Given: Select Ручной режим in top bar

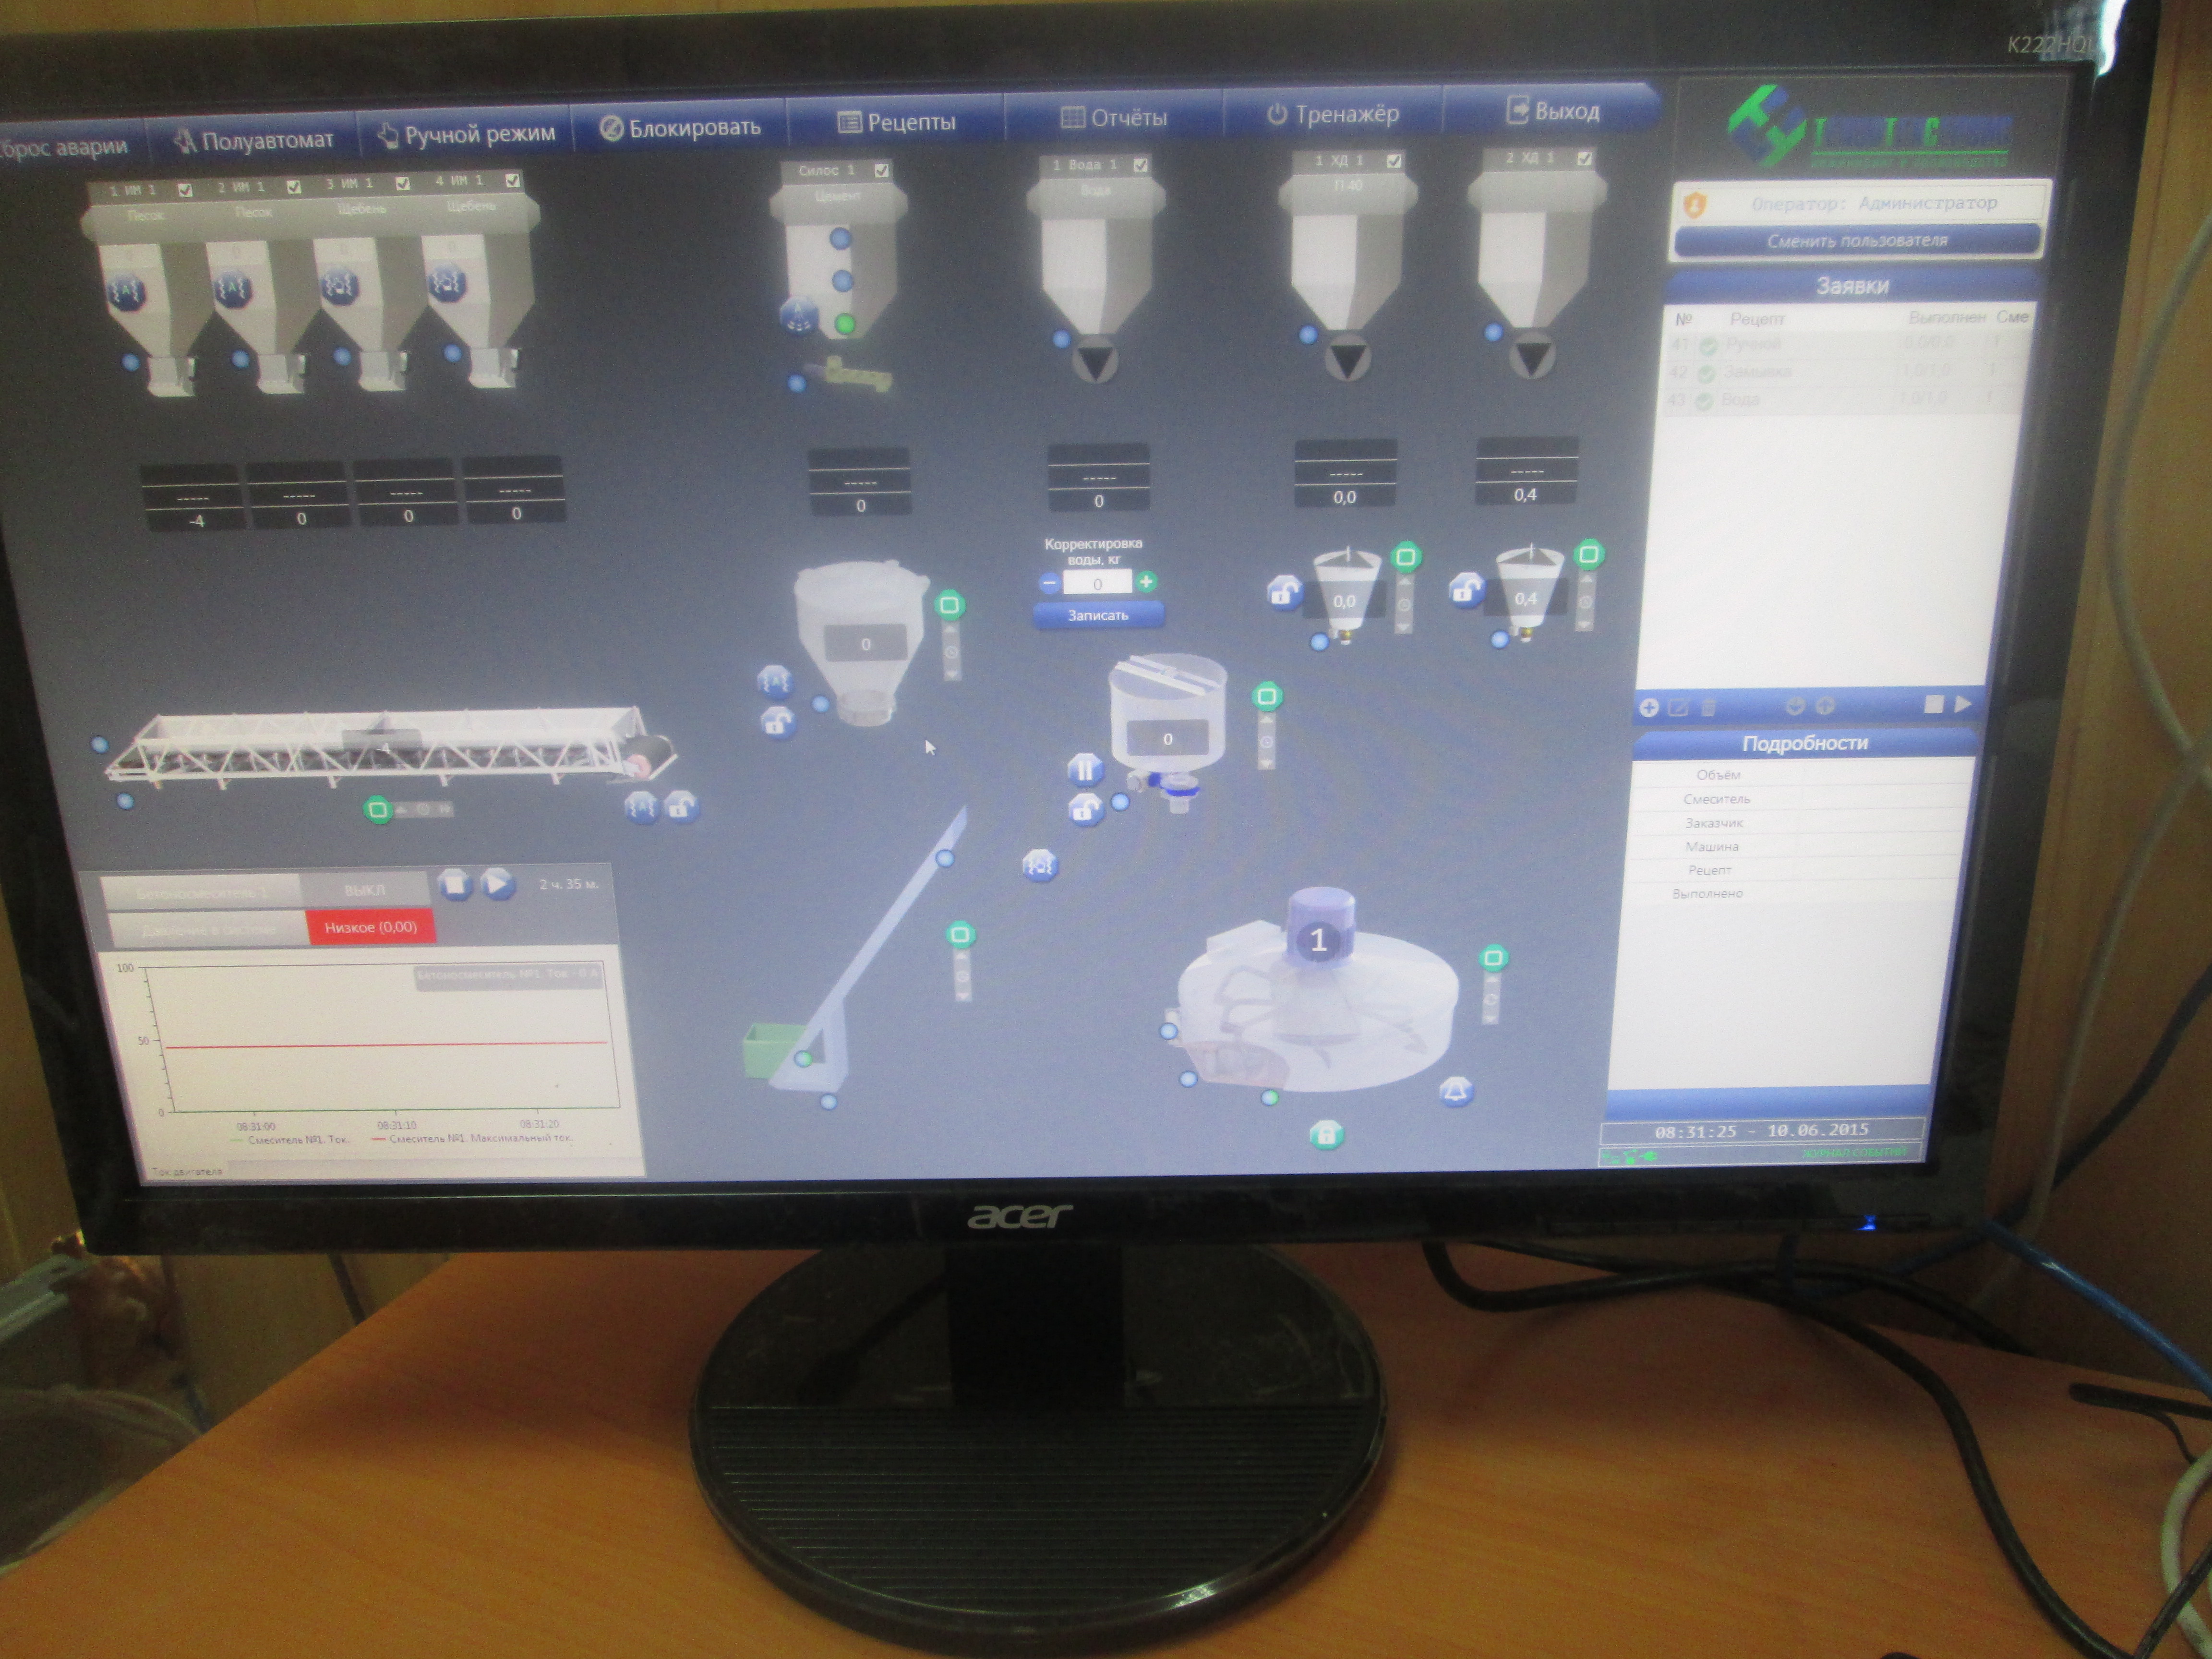Looking at the screenshot, I should click(467, 134).
